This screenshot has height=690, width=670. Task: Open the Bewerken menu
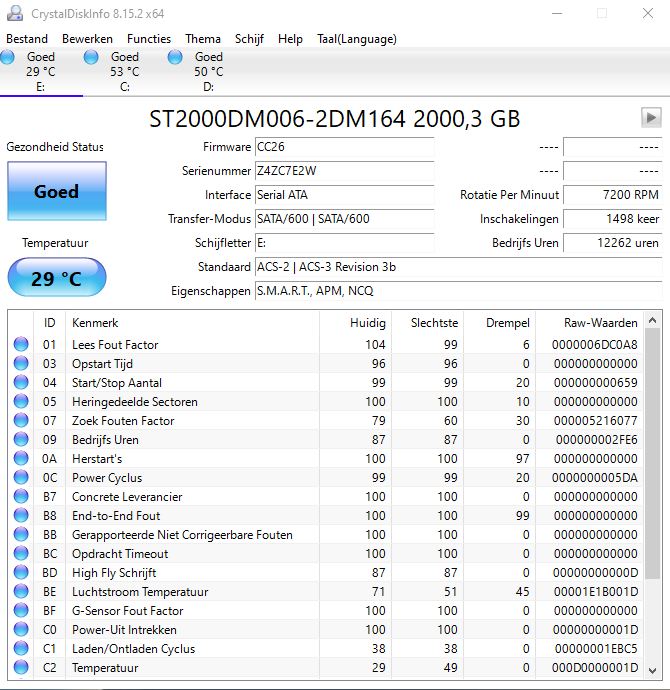[x=87, y=39]
